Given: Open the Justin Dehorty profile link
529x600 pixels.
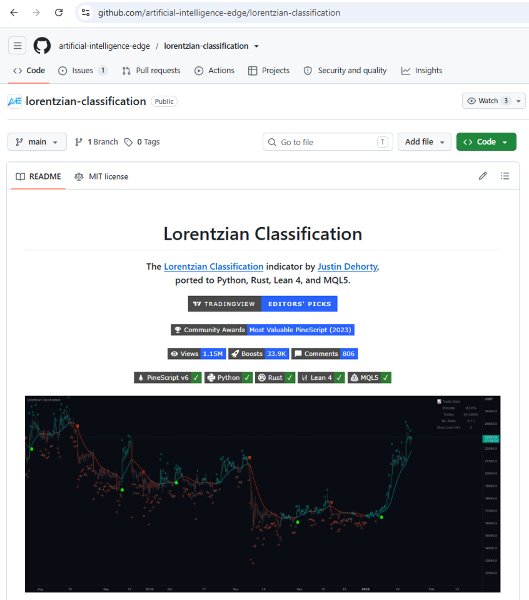Looking at the screenshot, I should pos(348,267).
